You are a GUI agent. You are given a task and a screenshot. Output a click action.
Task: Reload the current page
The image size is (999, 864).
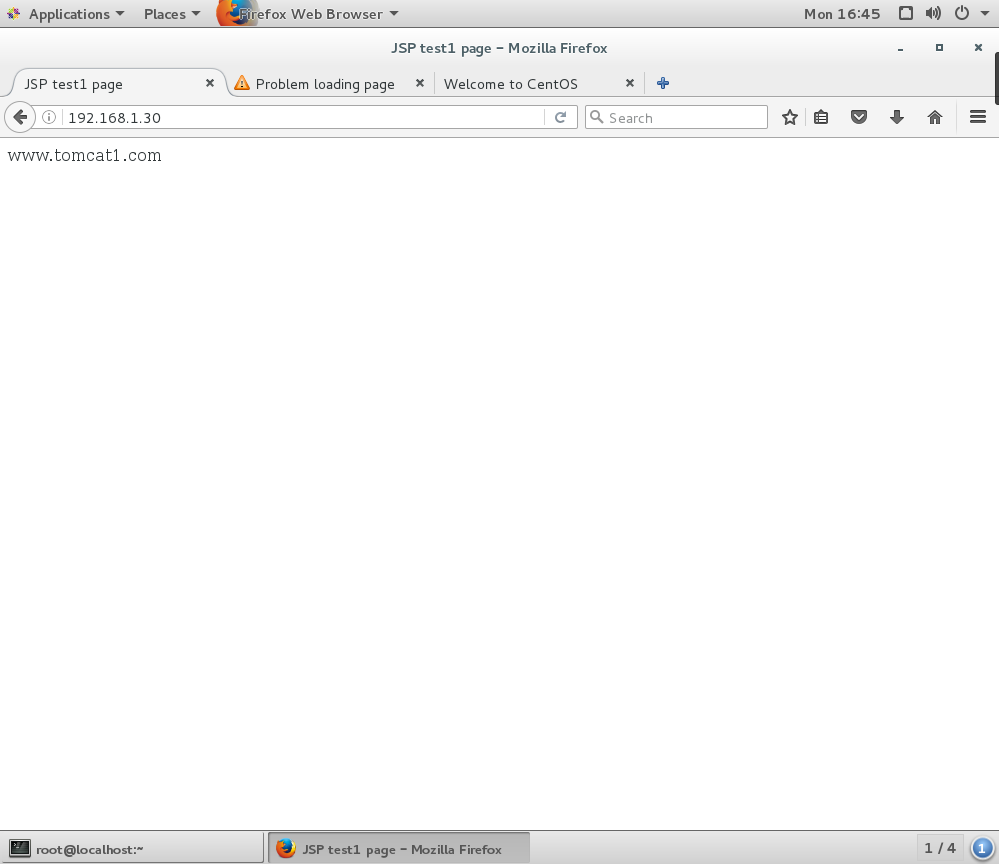(x=561, y=117)
